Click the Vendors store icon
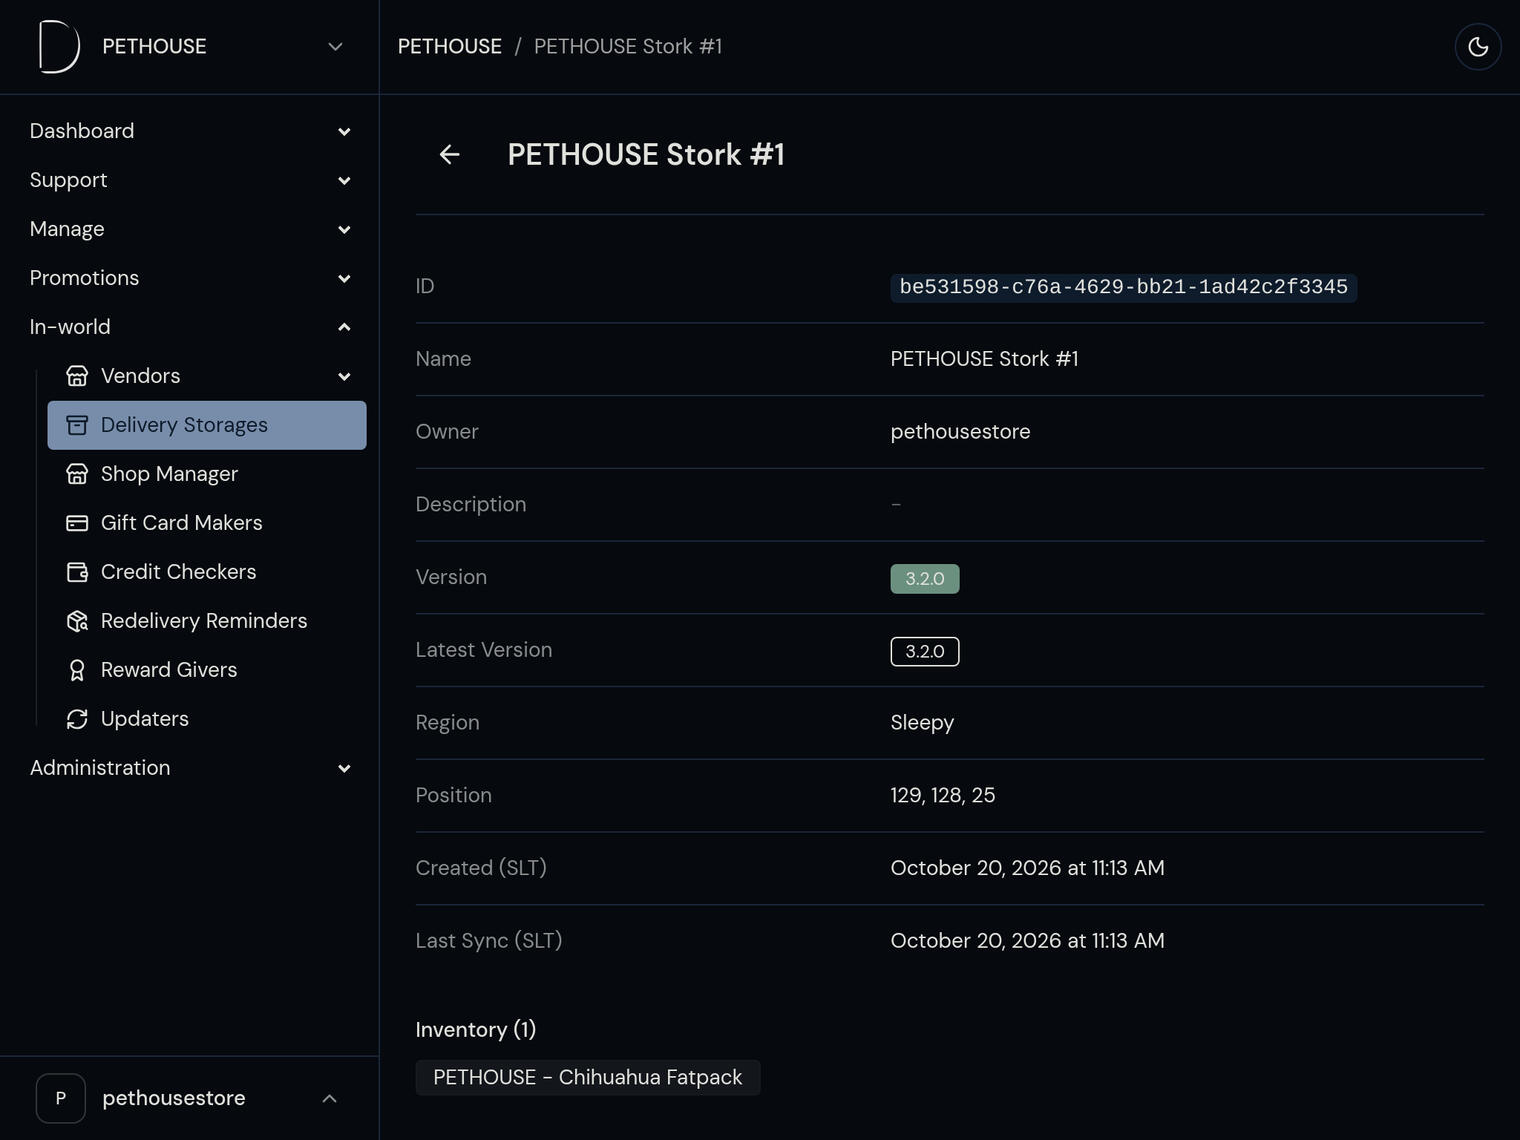Viewport: 1520px width, 1140px height. tap(77, 376)
